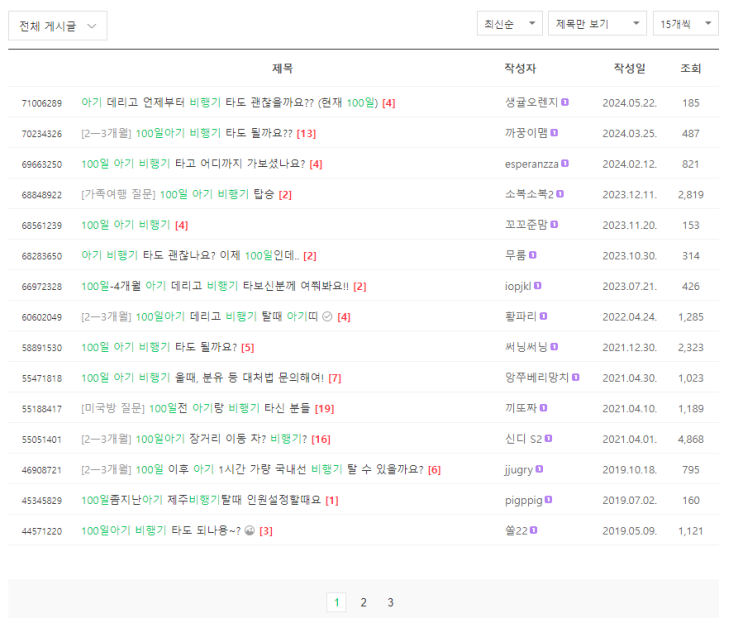Click the [13] comment count on post 70234326

point(306,134)
